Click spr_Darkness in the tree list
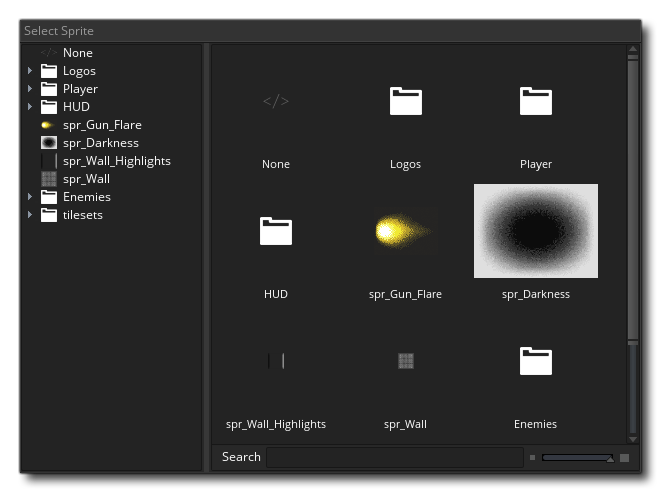Image resolution: width=661 pixels, height=493 pixels. (100, 143)
